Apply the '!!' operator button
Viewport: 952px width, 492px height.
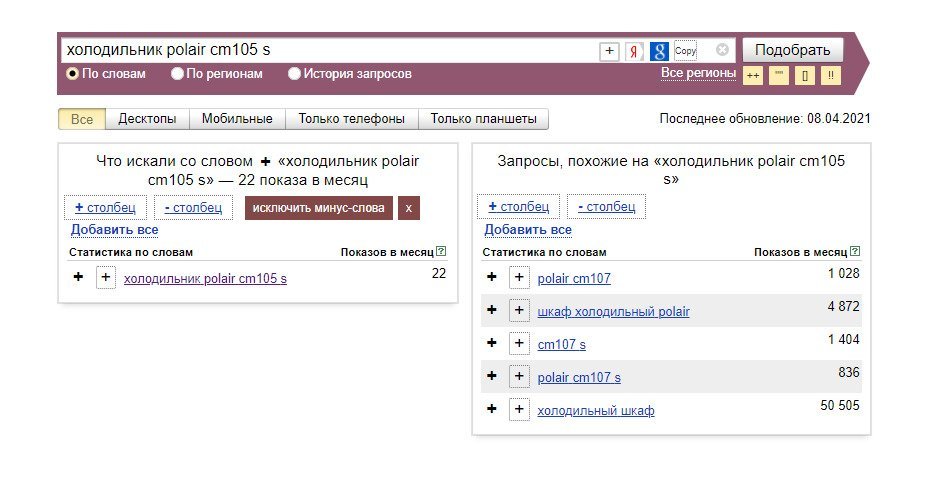pyautogui.click(x=831, y=76)
